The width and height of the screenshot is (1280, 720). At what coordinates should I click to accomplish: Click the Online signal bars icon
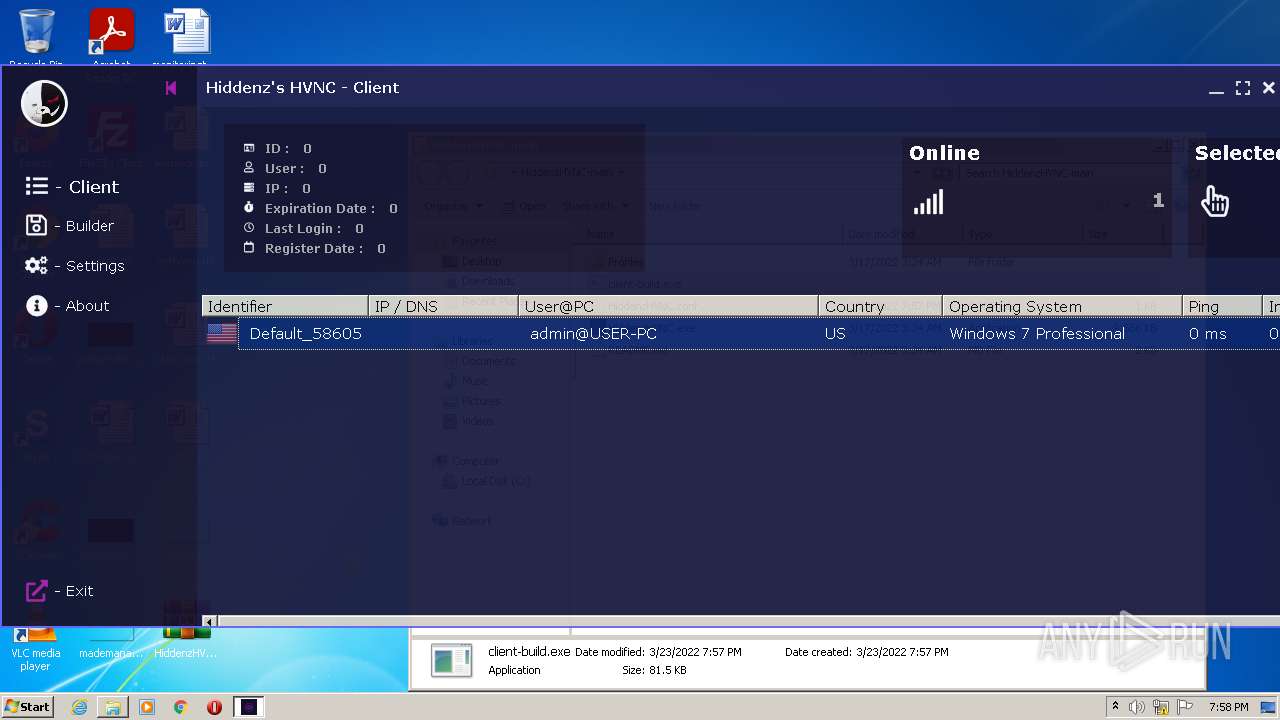coord(928,203)
